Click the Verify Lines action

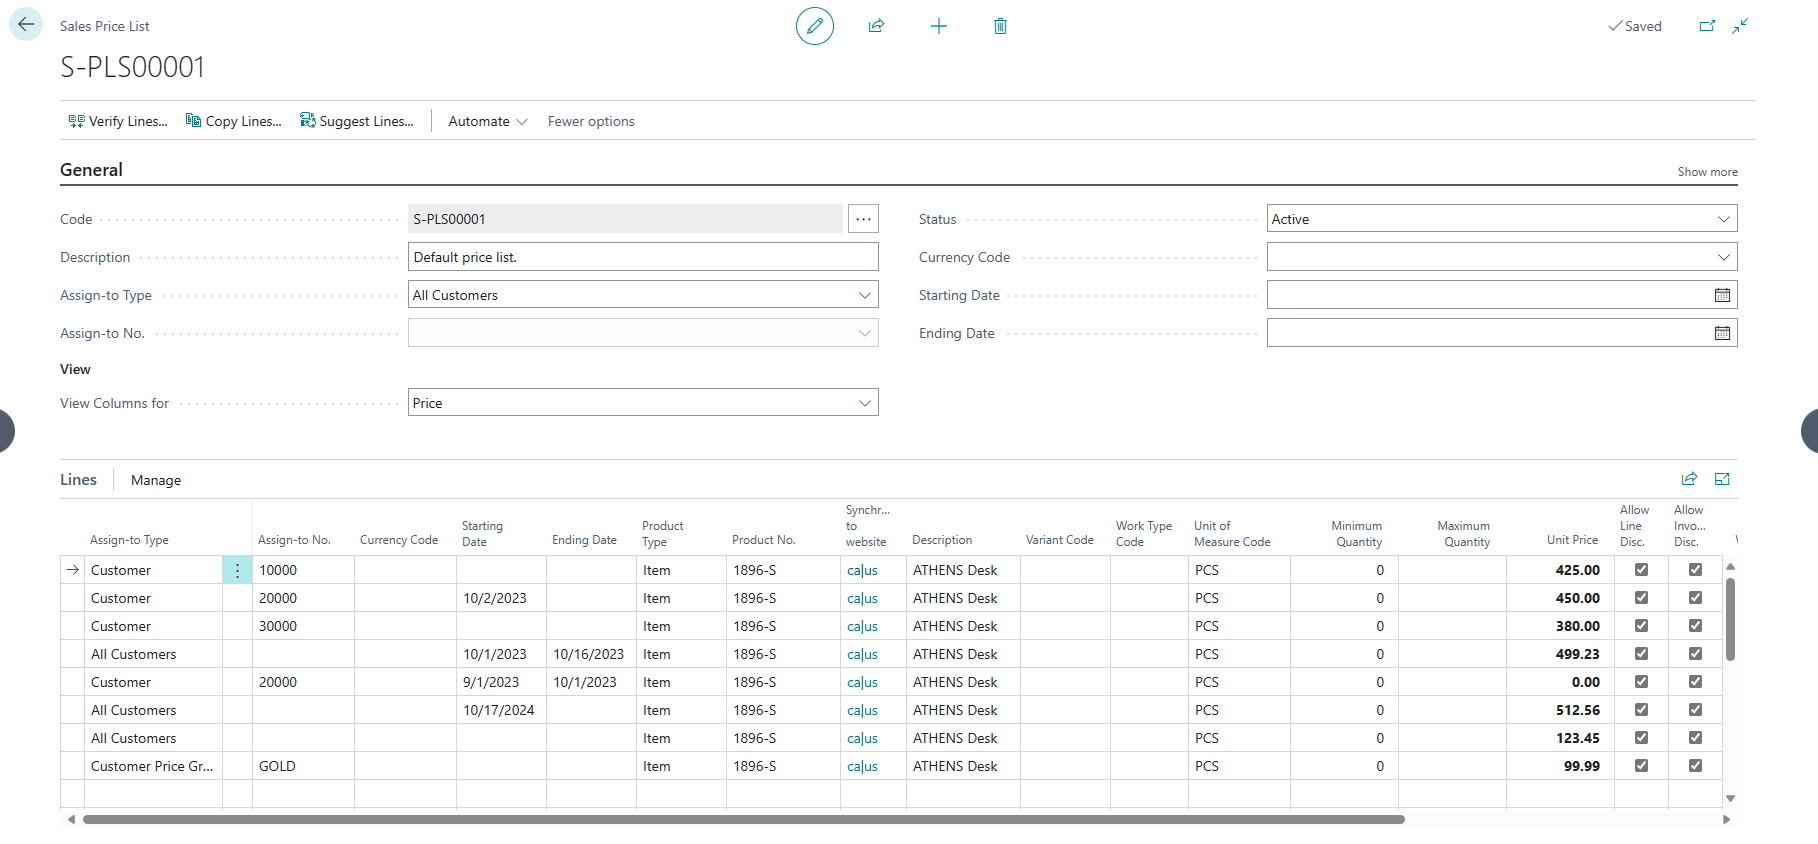pos(118,121)
